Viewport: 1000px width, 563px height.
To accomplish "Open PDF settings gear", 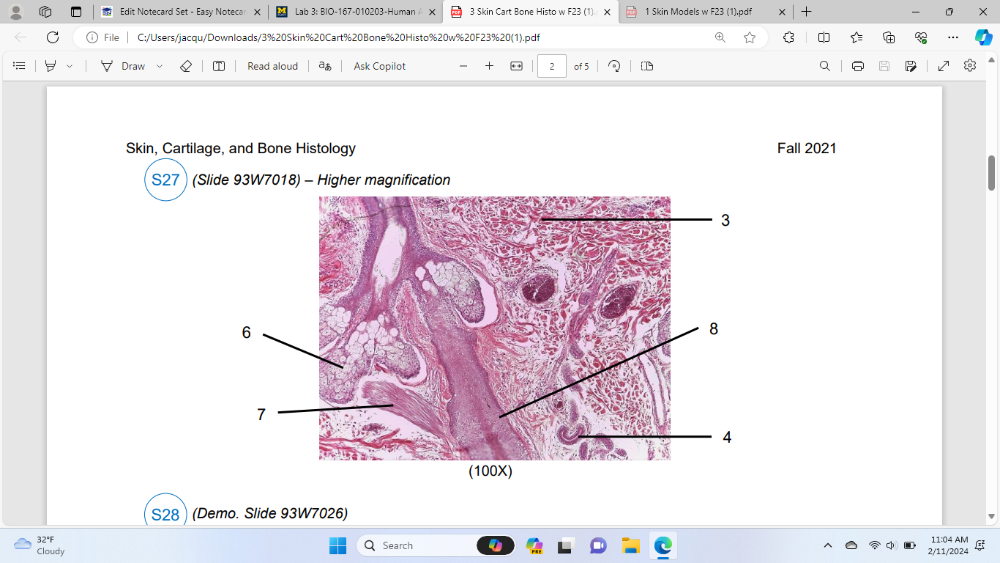I will click(969, 66).
